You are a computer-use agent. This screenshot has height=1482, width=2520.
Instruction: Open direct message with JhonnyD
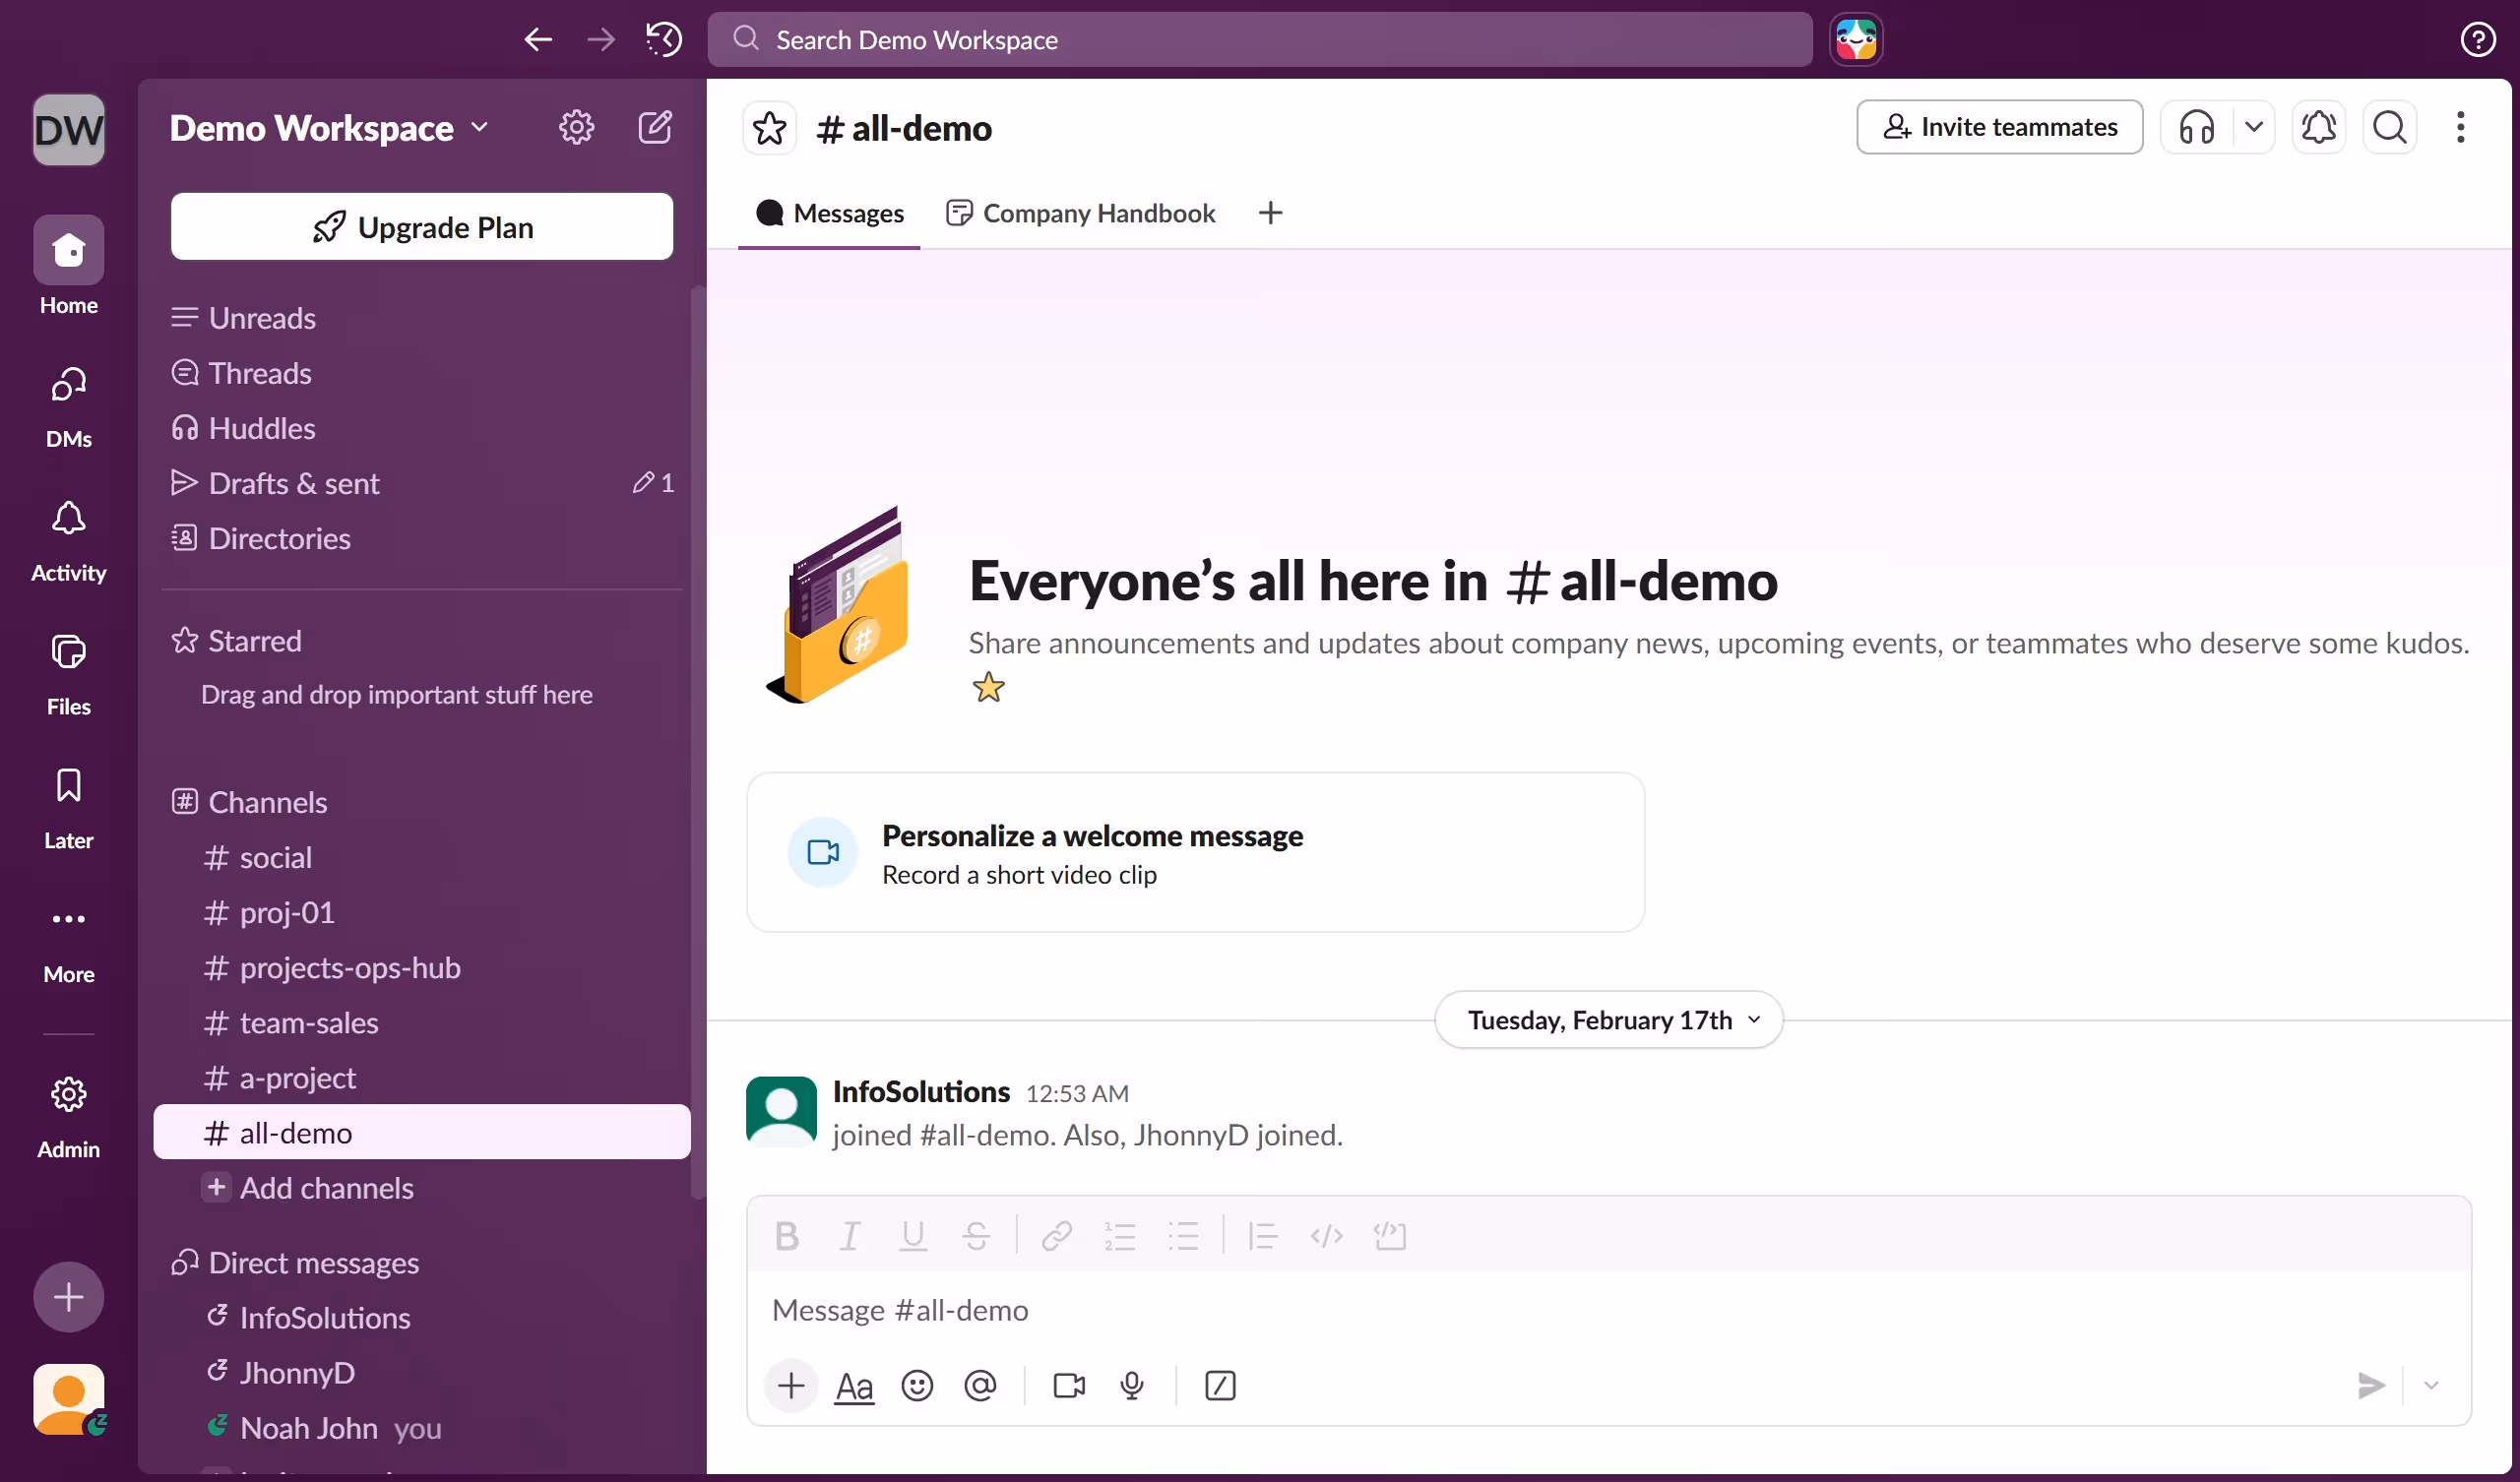tap(422, 1372)
